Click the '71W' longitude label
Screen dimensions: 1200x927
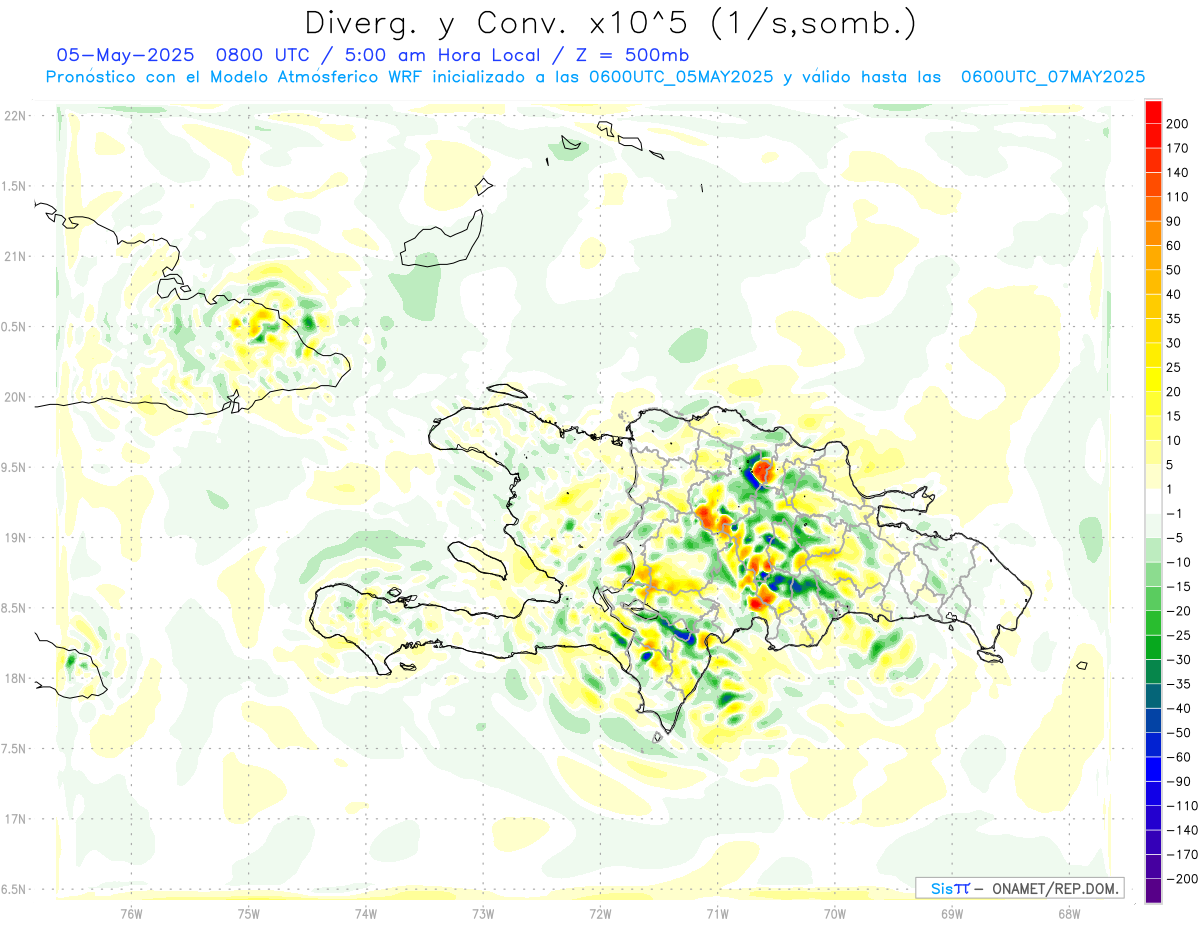pyautogui.click(x=717, y=913)
